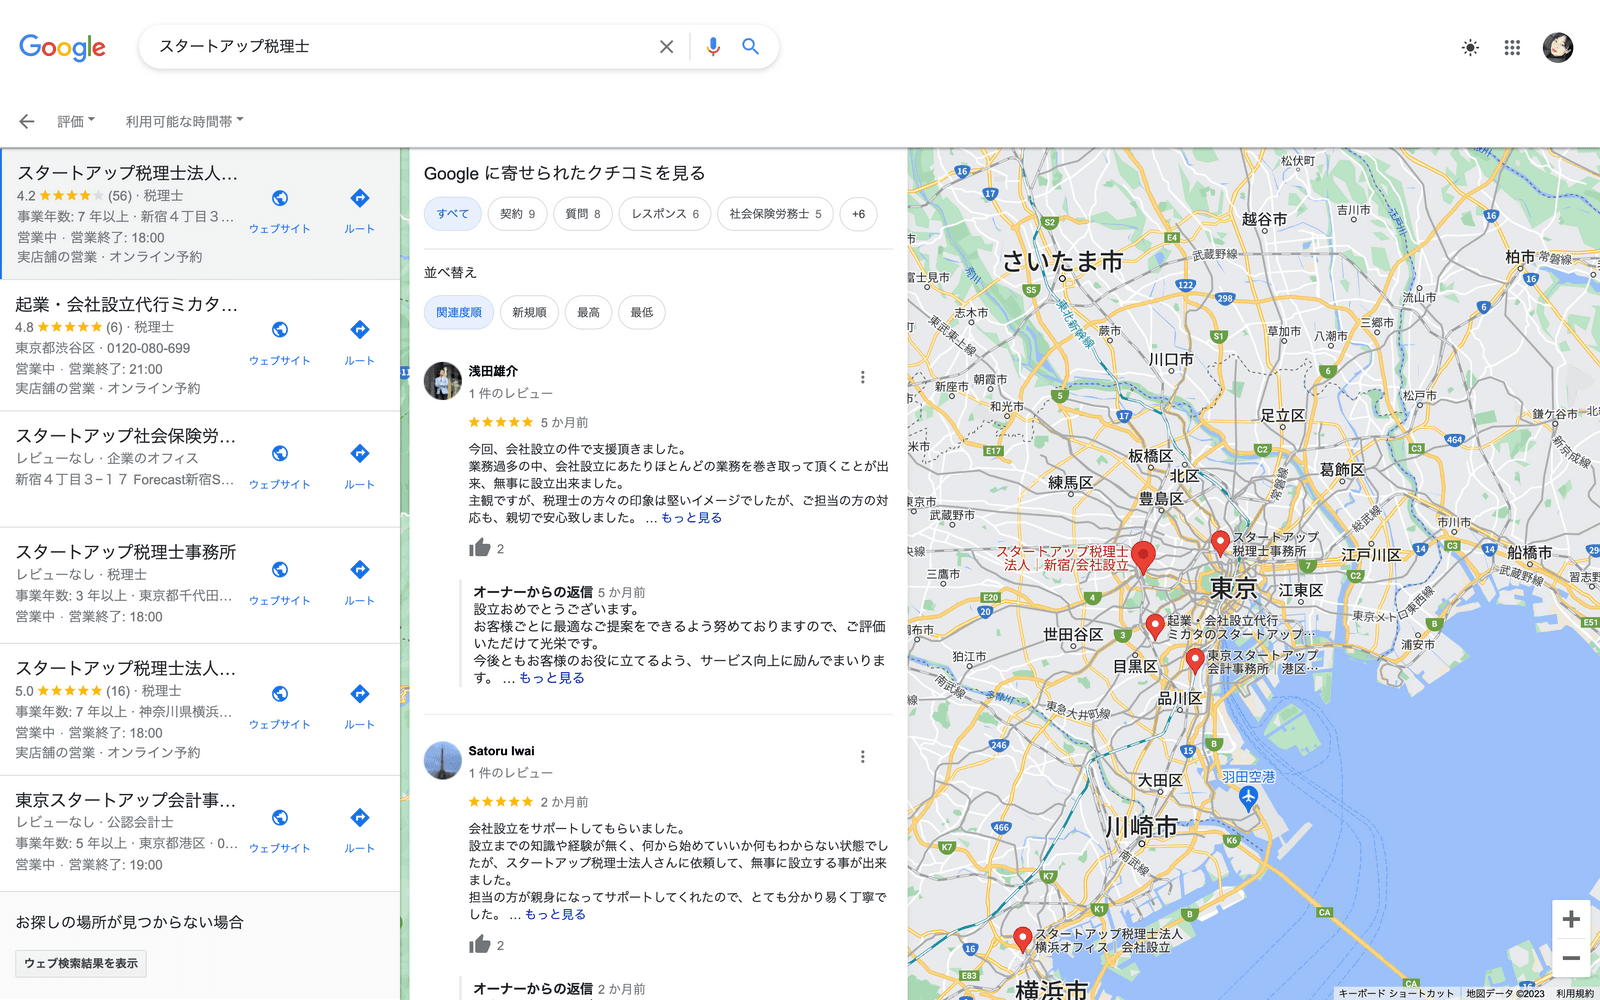This screenshot has height=1000, width=1600.
Task: Select the 新規順 sort option
Action: (529, 313)
